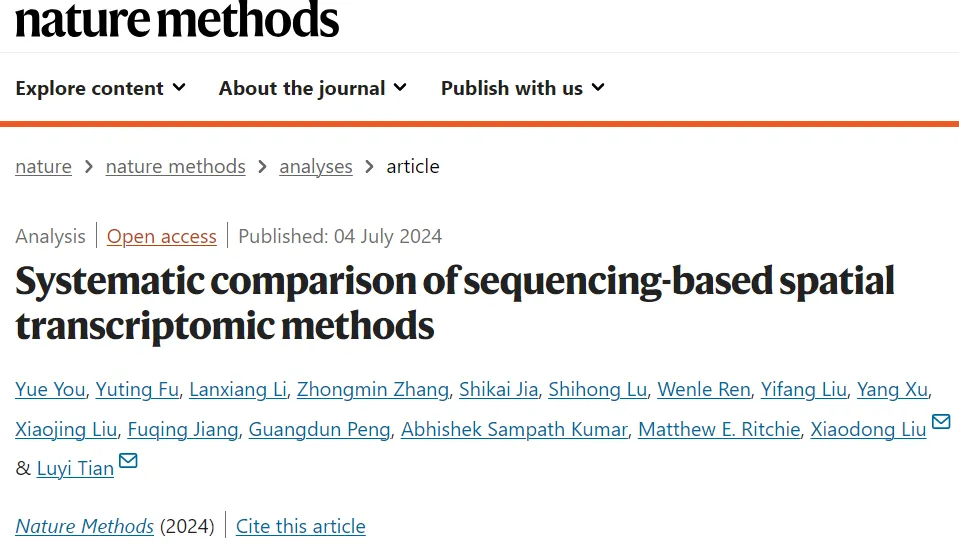Select author Yang Xu
Screen dimensions: 959x545
click(892, 390)
